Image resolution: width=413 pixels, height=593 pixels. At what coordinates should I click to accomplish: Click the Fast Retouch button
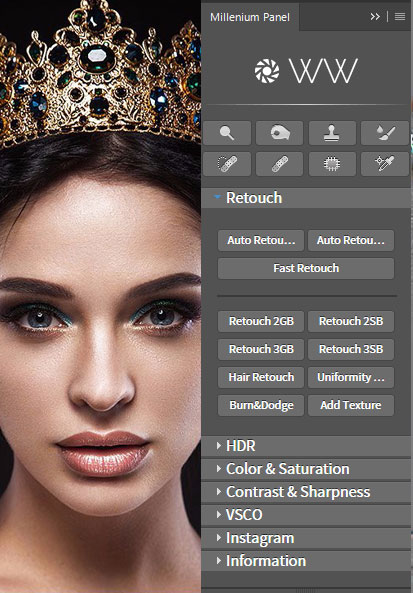coord(306,268)
